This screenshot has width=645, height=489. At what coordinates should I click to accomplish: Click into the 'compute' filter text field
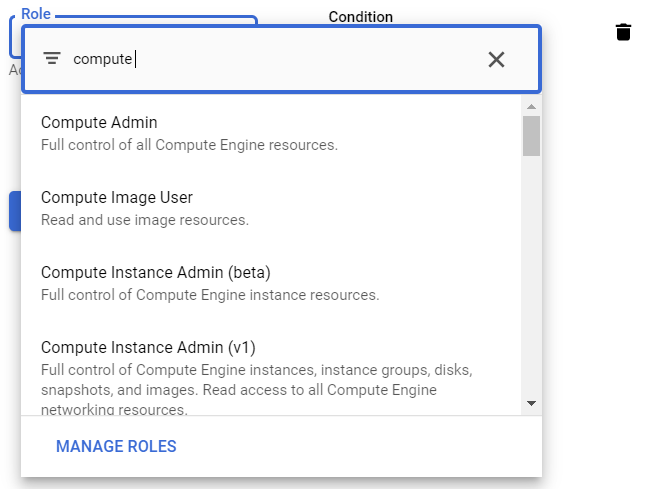pos(270,59)
